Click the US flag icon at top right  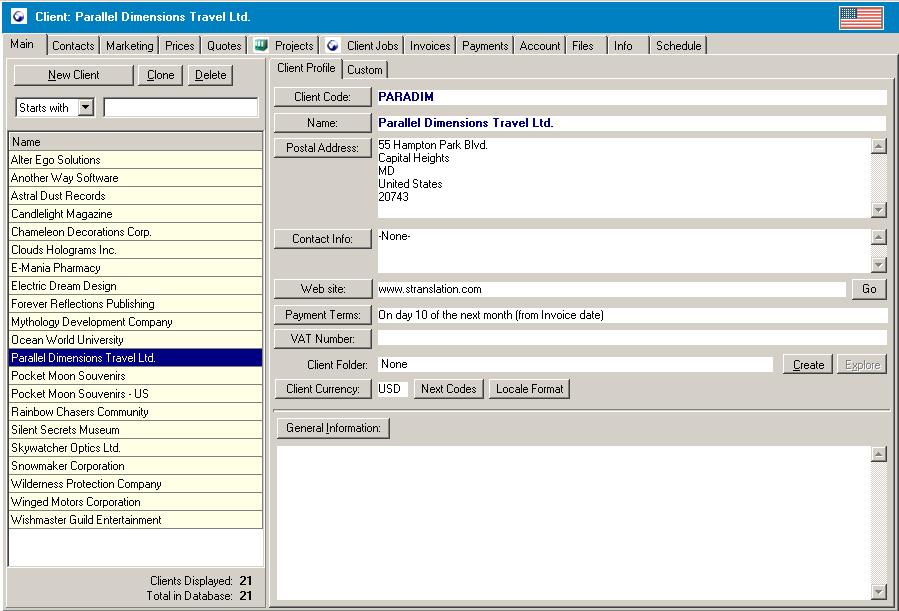860,17
